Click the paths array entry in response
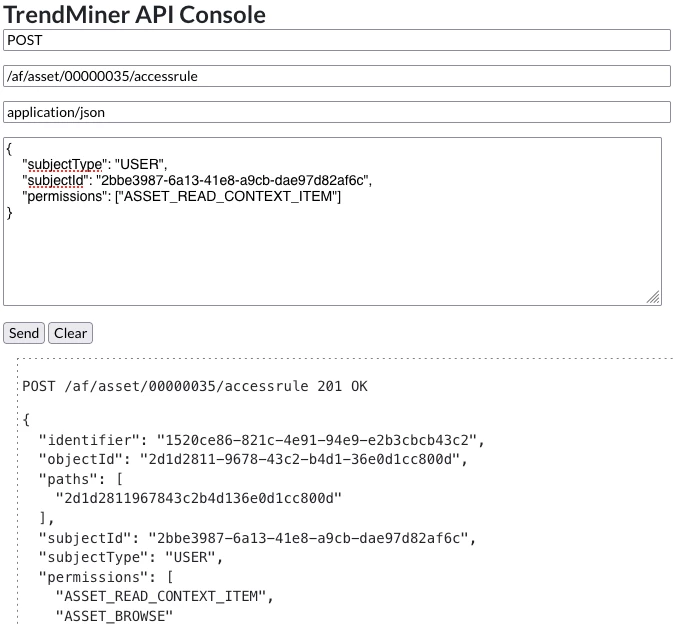The image size is (675, 625). coord(198,498)
